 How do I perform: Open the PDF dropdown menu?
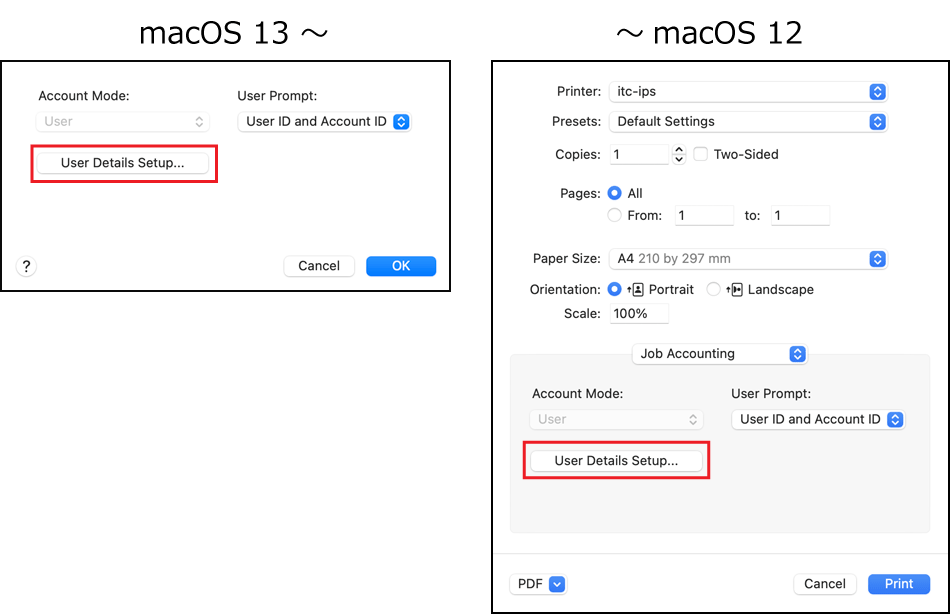coord(539,584)
